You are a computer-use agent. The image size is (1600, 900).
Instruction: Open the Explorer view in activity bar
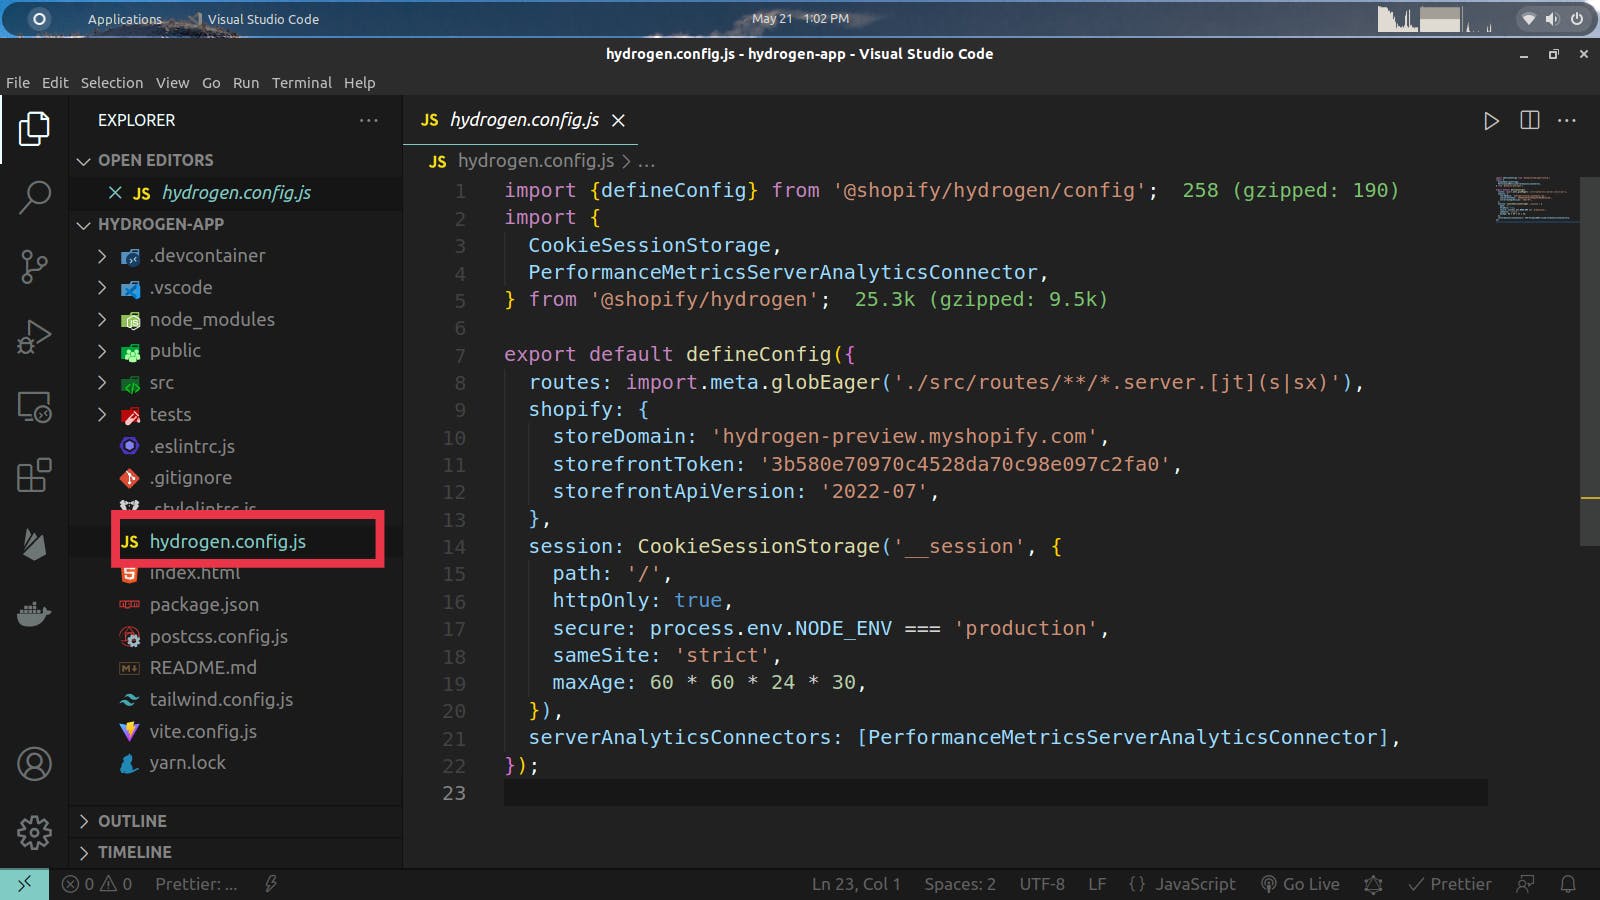34,128
